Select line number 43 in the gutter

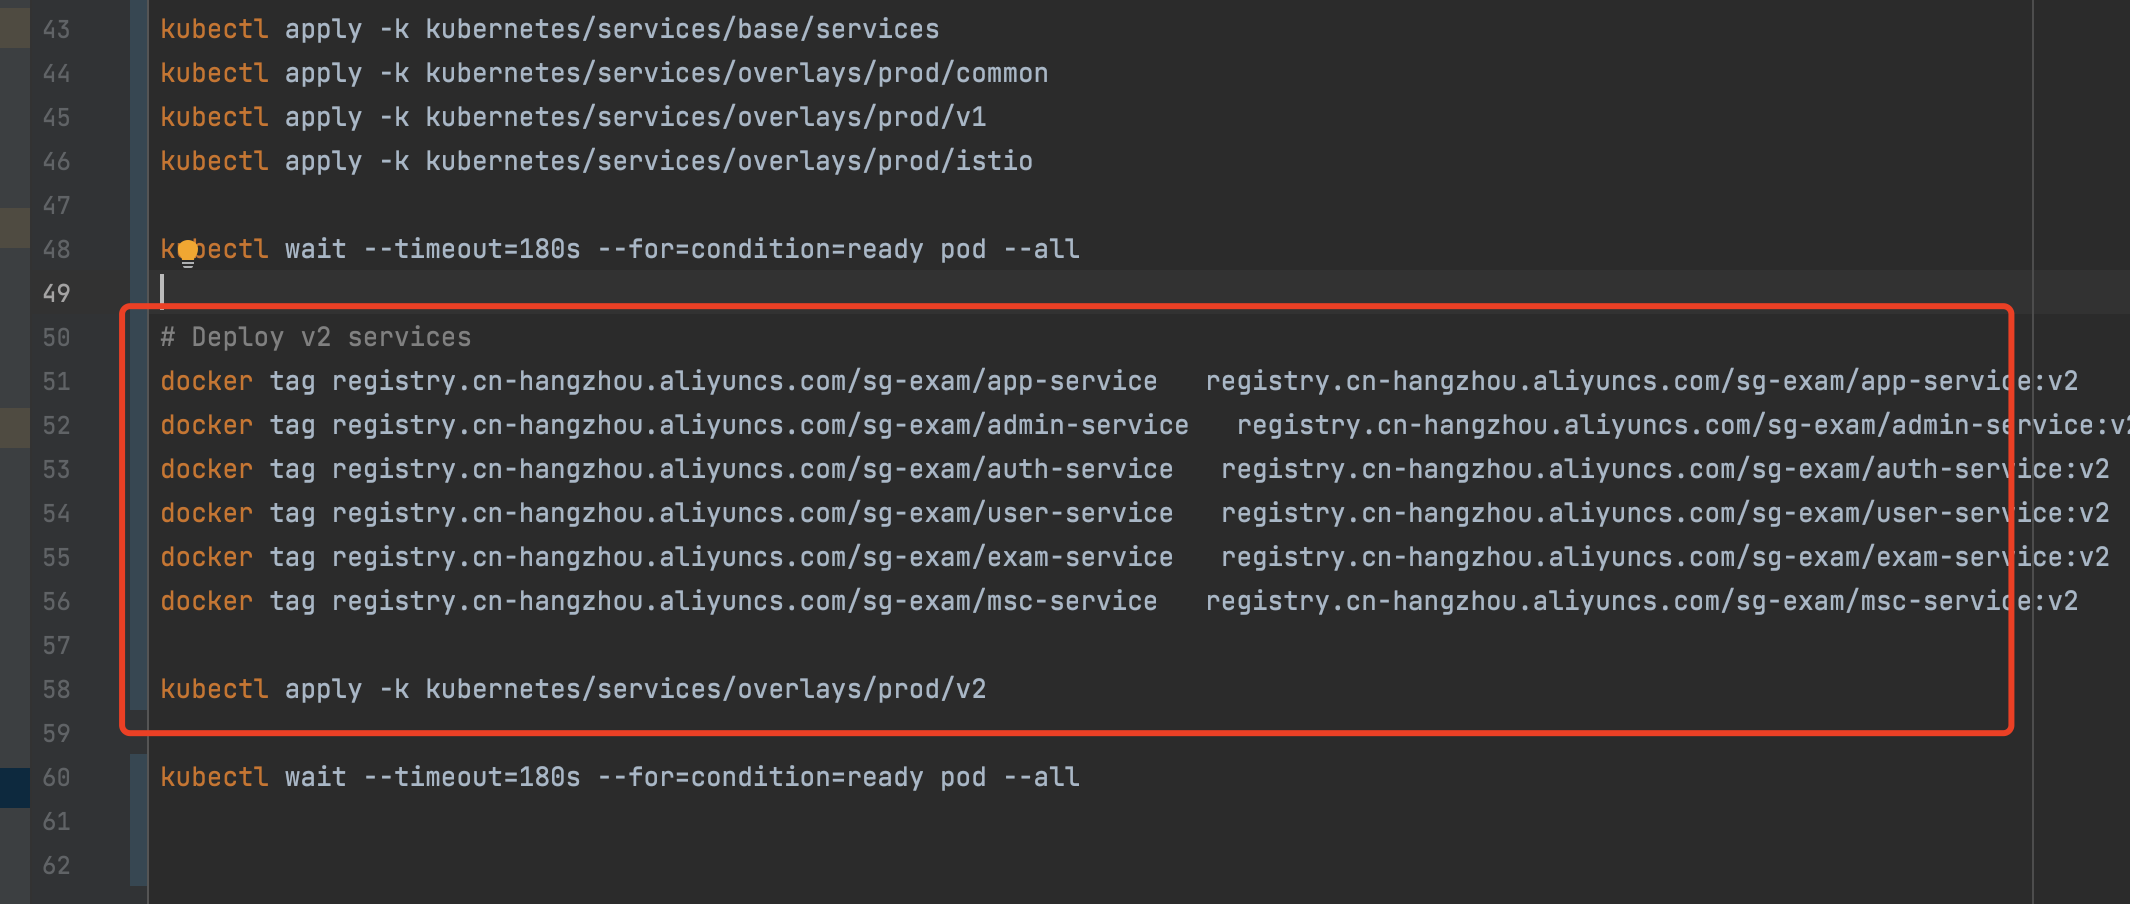pyautogui.click(x=56, y=29)
